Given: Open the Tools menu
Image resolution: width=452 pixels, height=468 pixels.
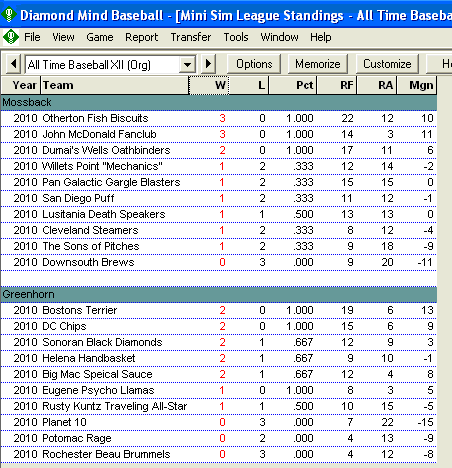Looking at the screenshot, I should (236, 37).
